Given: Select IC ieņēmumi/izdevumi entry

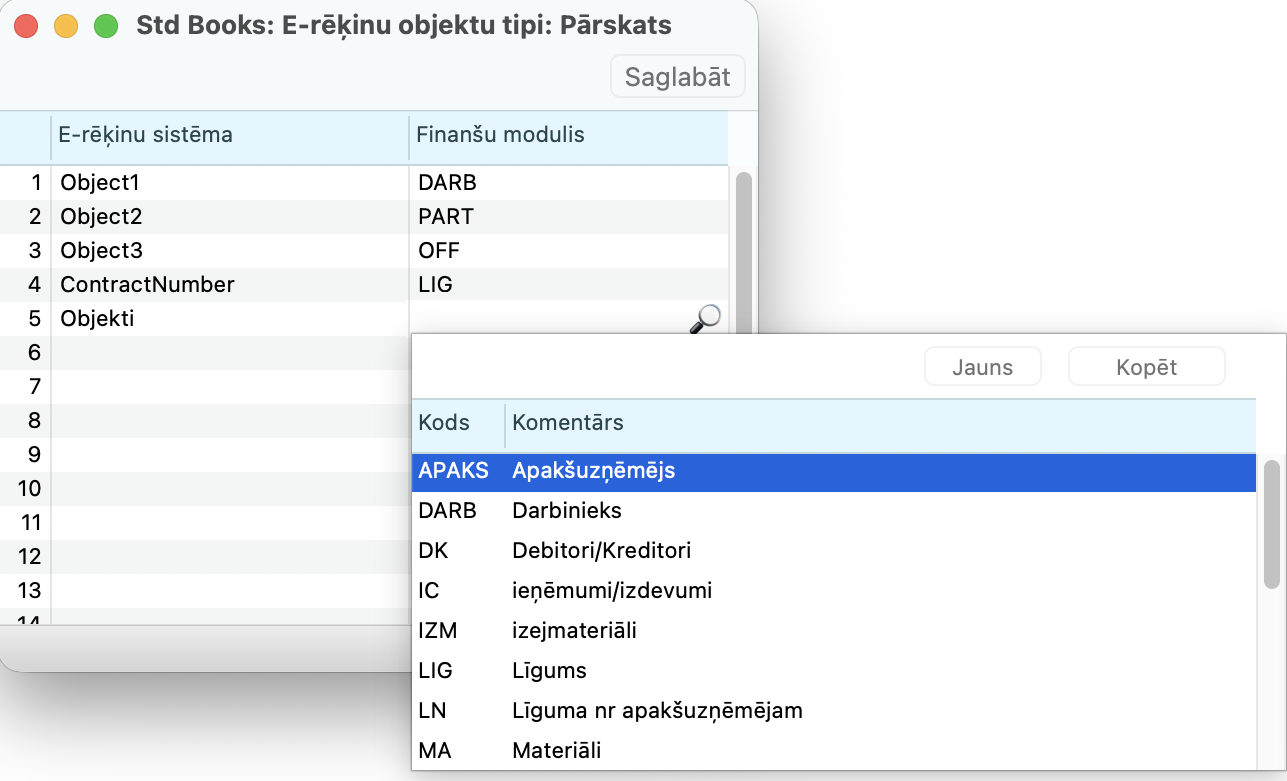Looking at the screenshot, I should (833, 591).
